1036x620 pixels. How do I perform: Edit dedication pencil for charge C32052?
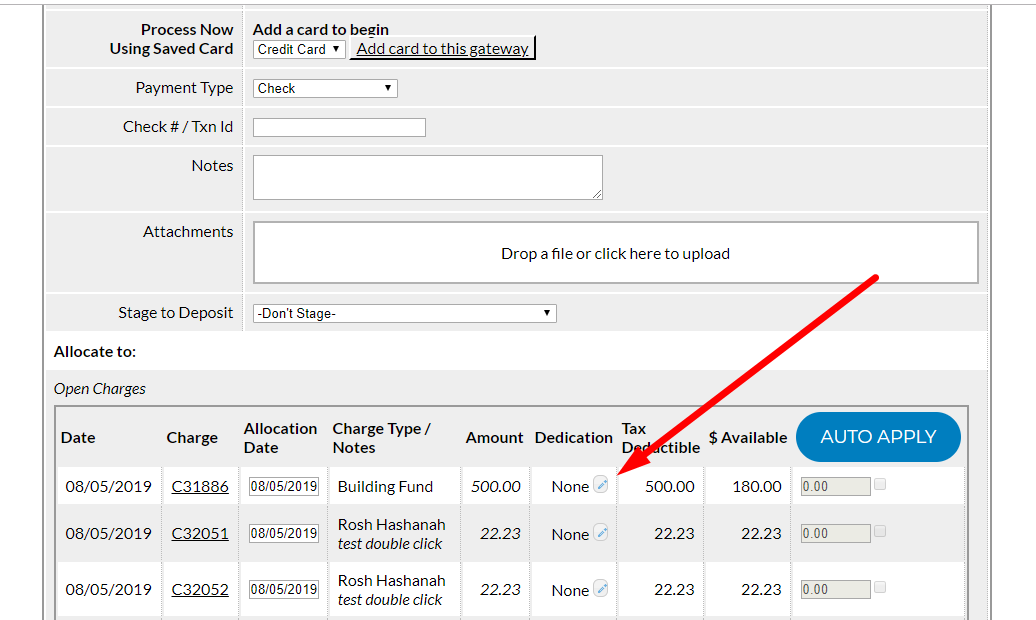[601, 589]
